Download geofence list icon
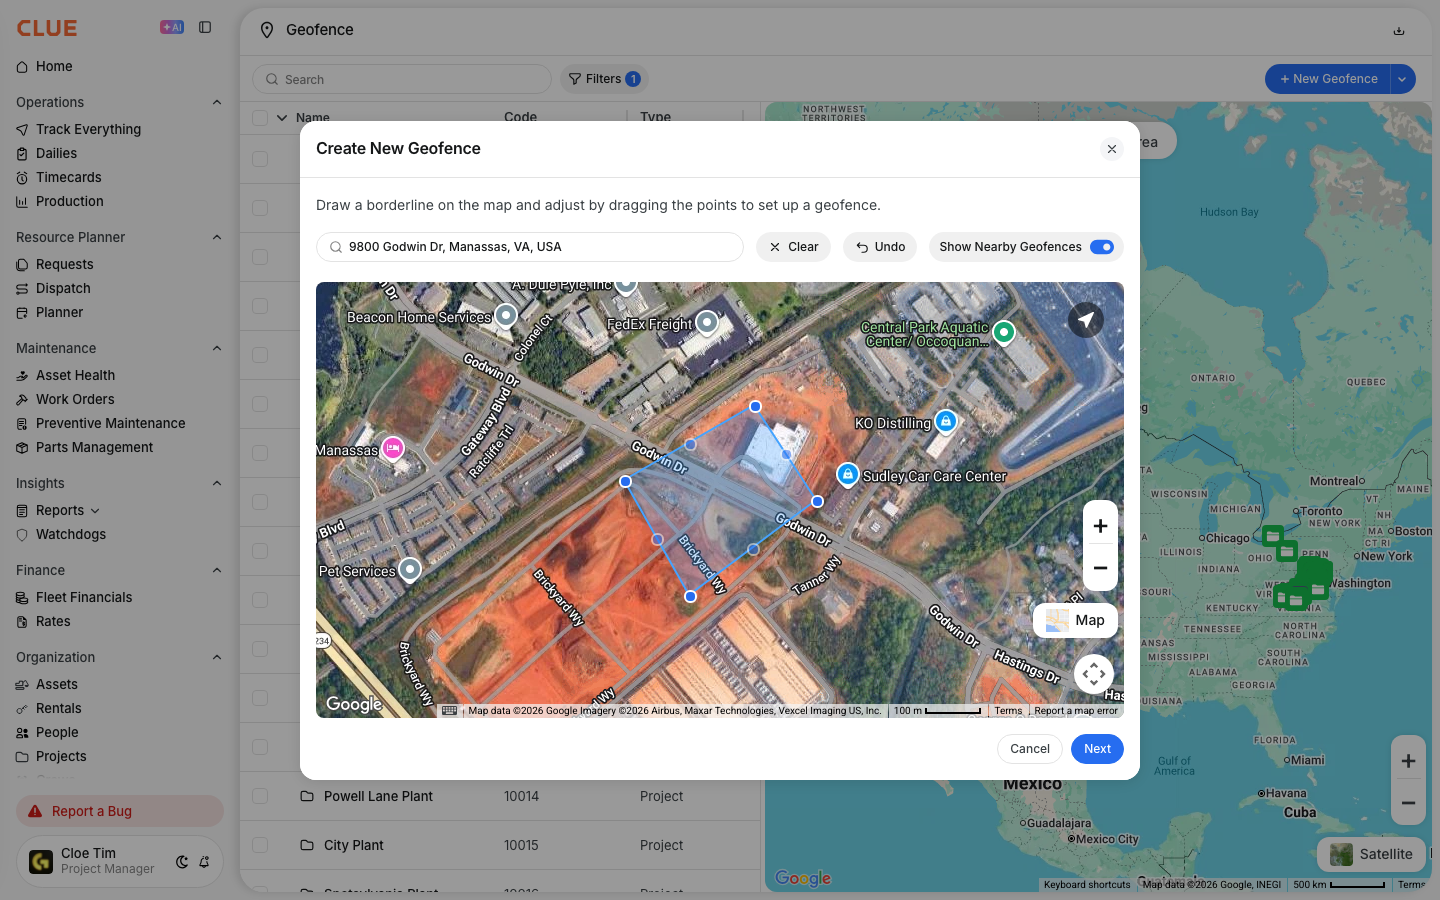Image resolution: width=1440 pixels, height=900 pixels. tap(1399, 31)
